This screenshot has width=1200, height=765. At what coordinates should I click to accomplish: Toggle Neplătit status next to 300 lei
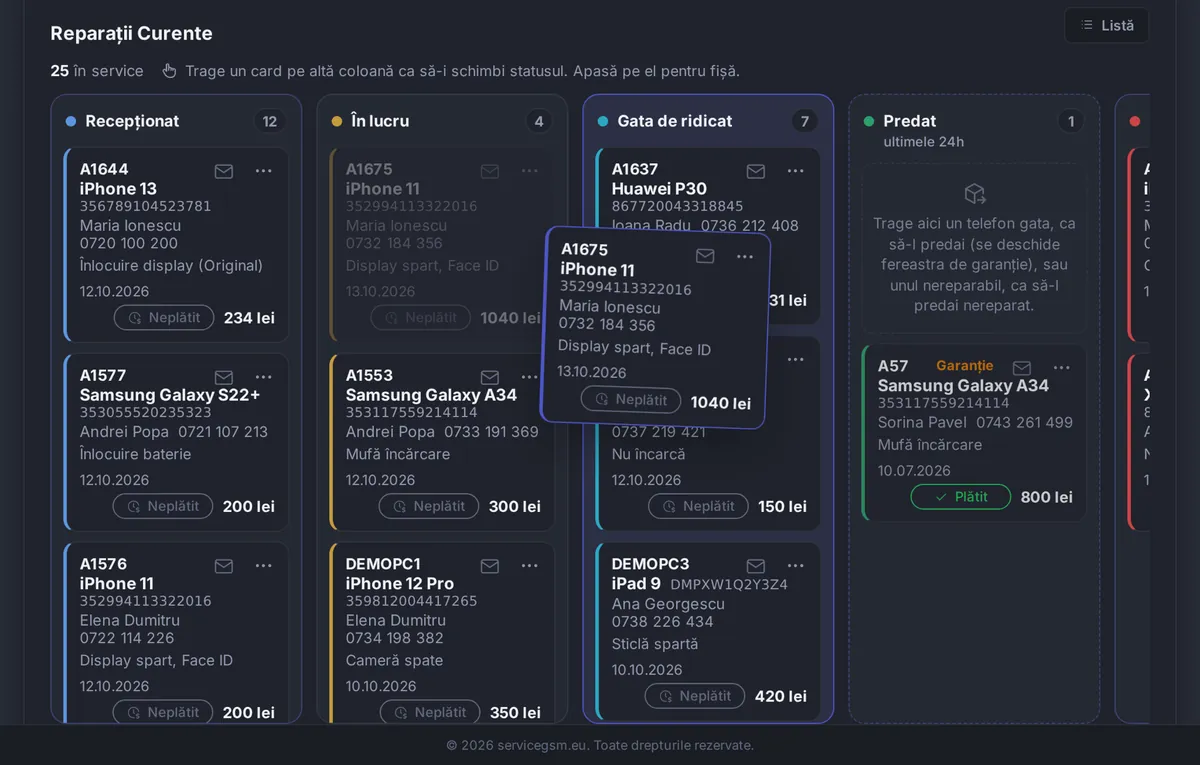(429, 506)
